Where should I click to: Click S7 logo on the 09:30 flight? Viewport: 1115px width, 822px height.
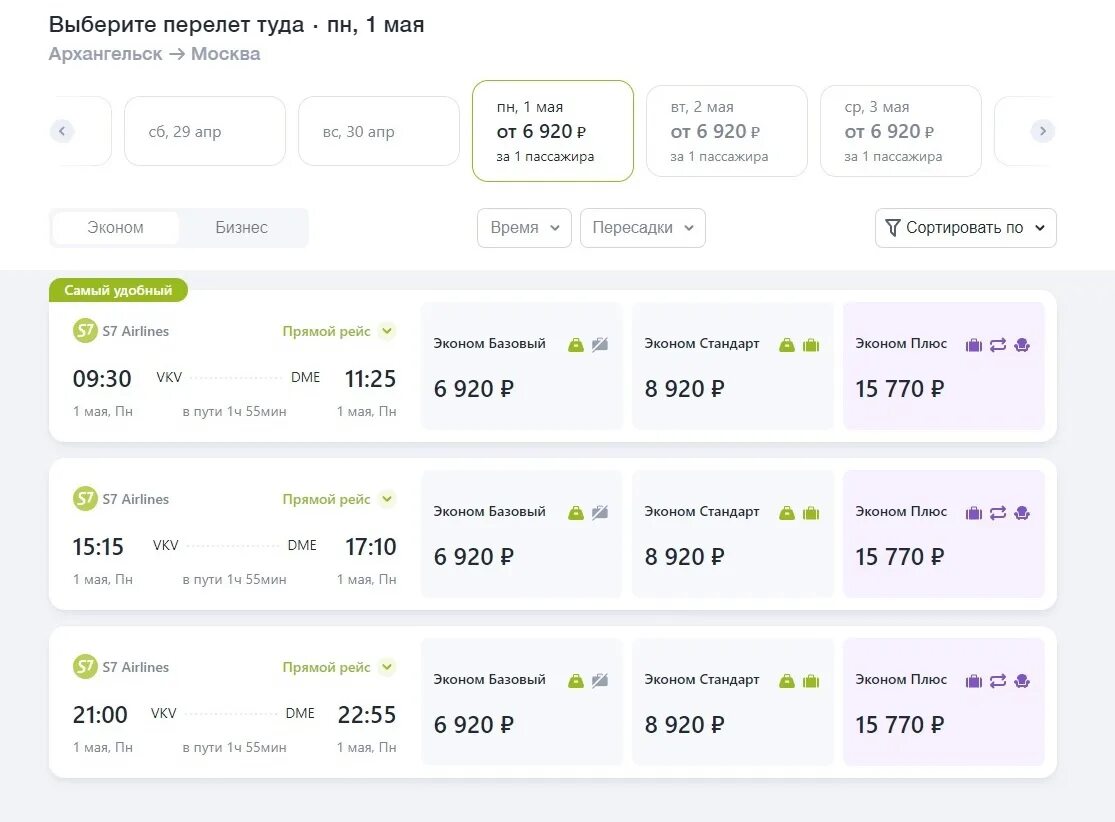click(85, 331)
